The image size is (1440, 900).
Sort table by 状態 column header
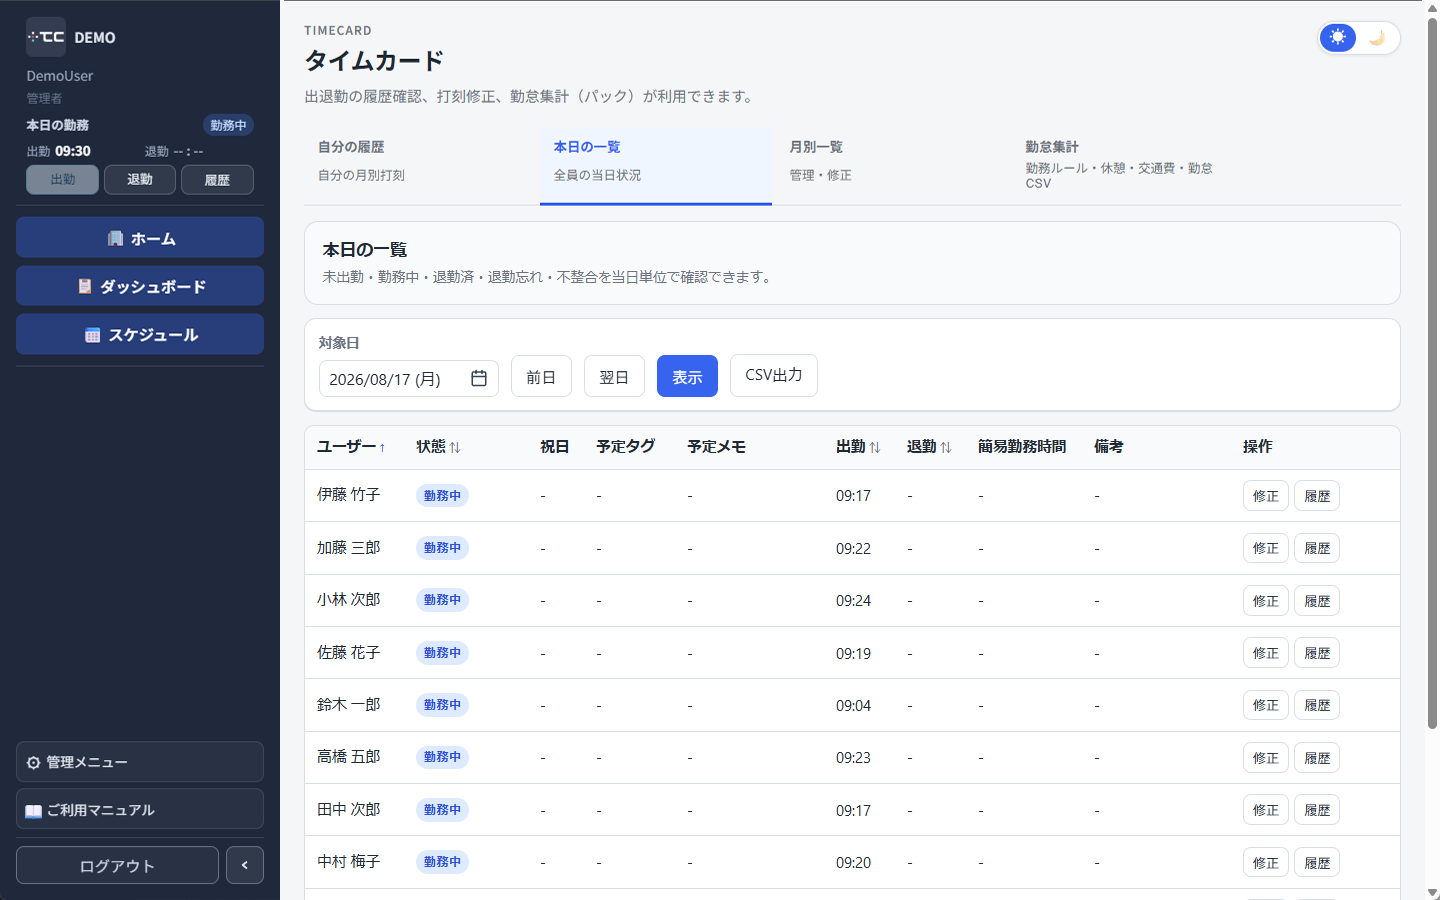438,447
